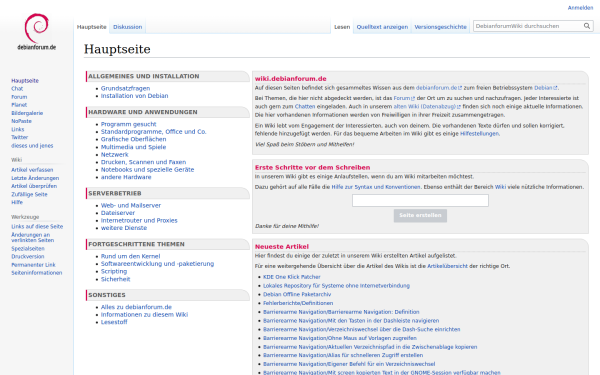Viewport: 600px width, 375px height.
Task: Go to 'Zufällige Seite'
Action: click(29, 194)
